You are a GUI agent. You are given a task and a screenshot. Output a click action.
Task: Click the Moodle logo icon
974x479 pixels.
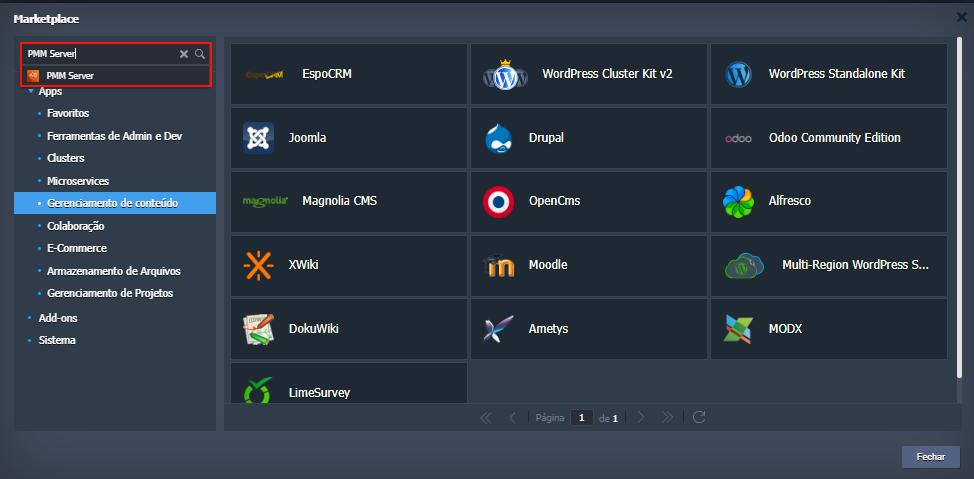tap(498, 266)
